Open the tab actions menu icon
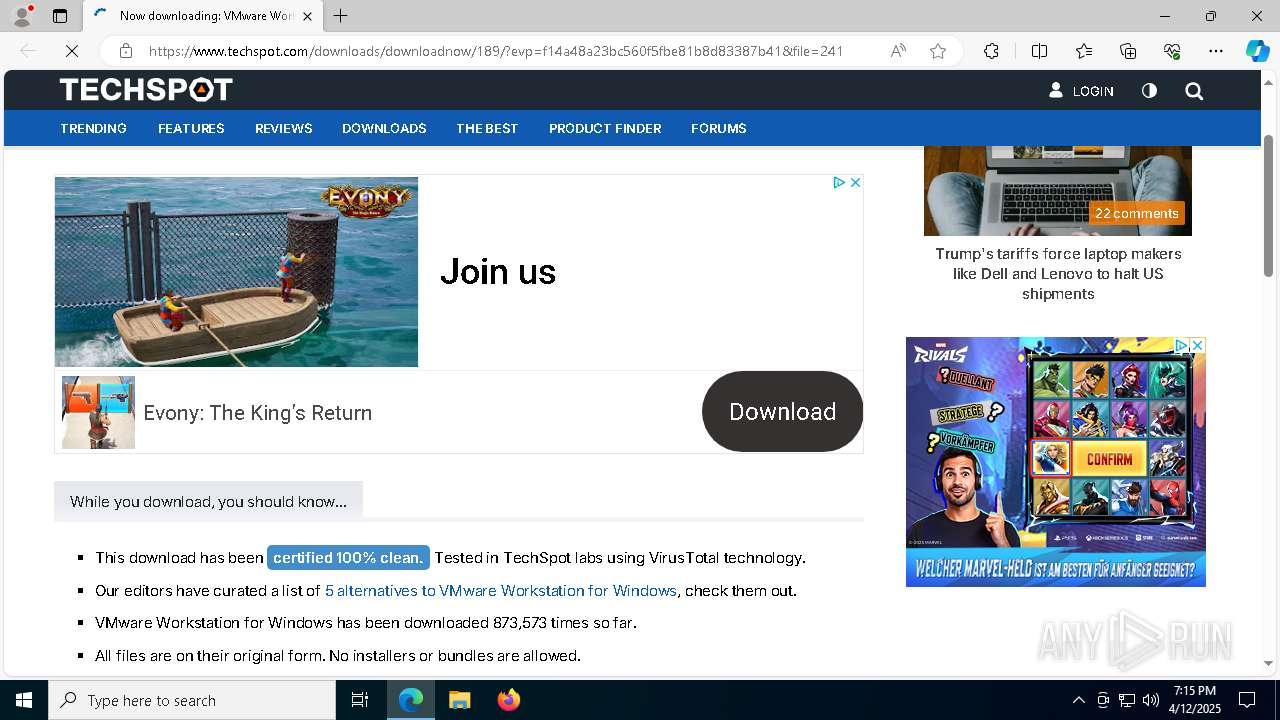1280x720 pixels. pyautogui.click(x=60, y=16)
